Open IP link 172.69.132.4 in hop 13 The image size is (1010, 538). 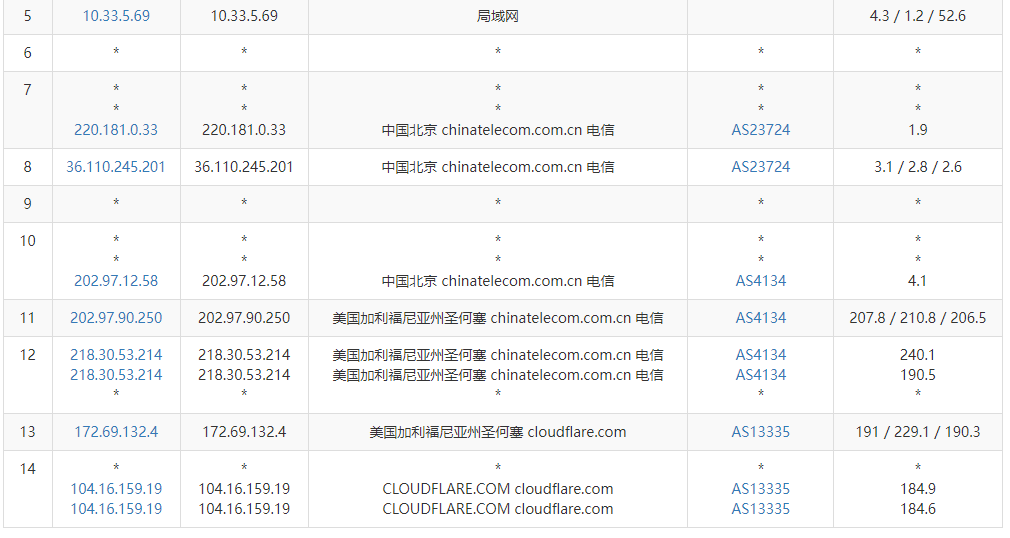(116, 432)
